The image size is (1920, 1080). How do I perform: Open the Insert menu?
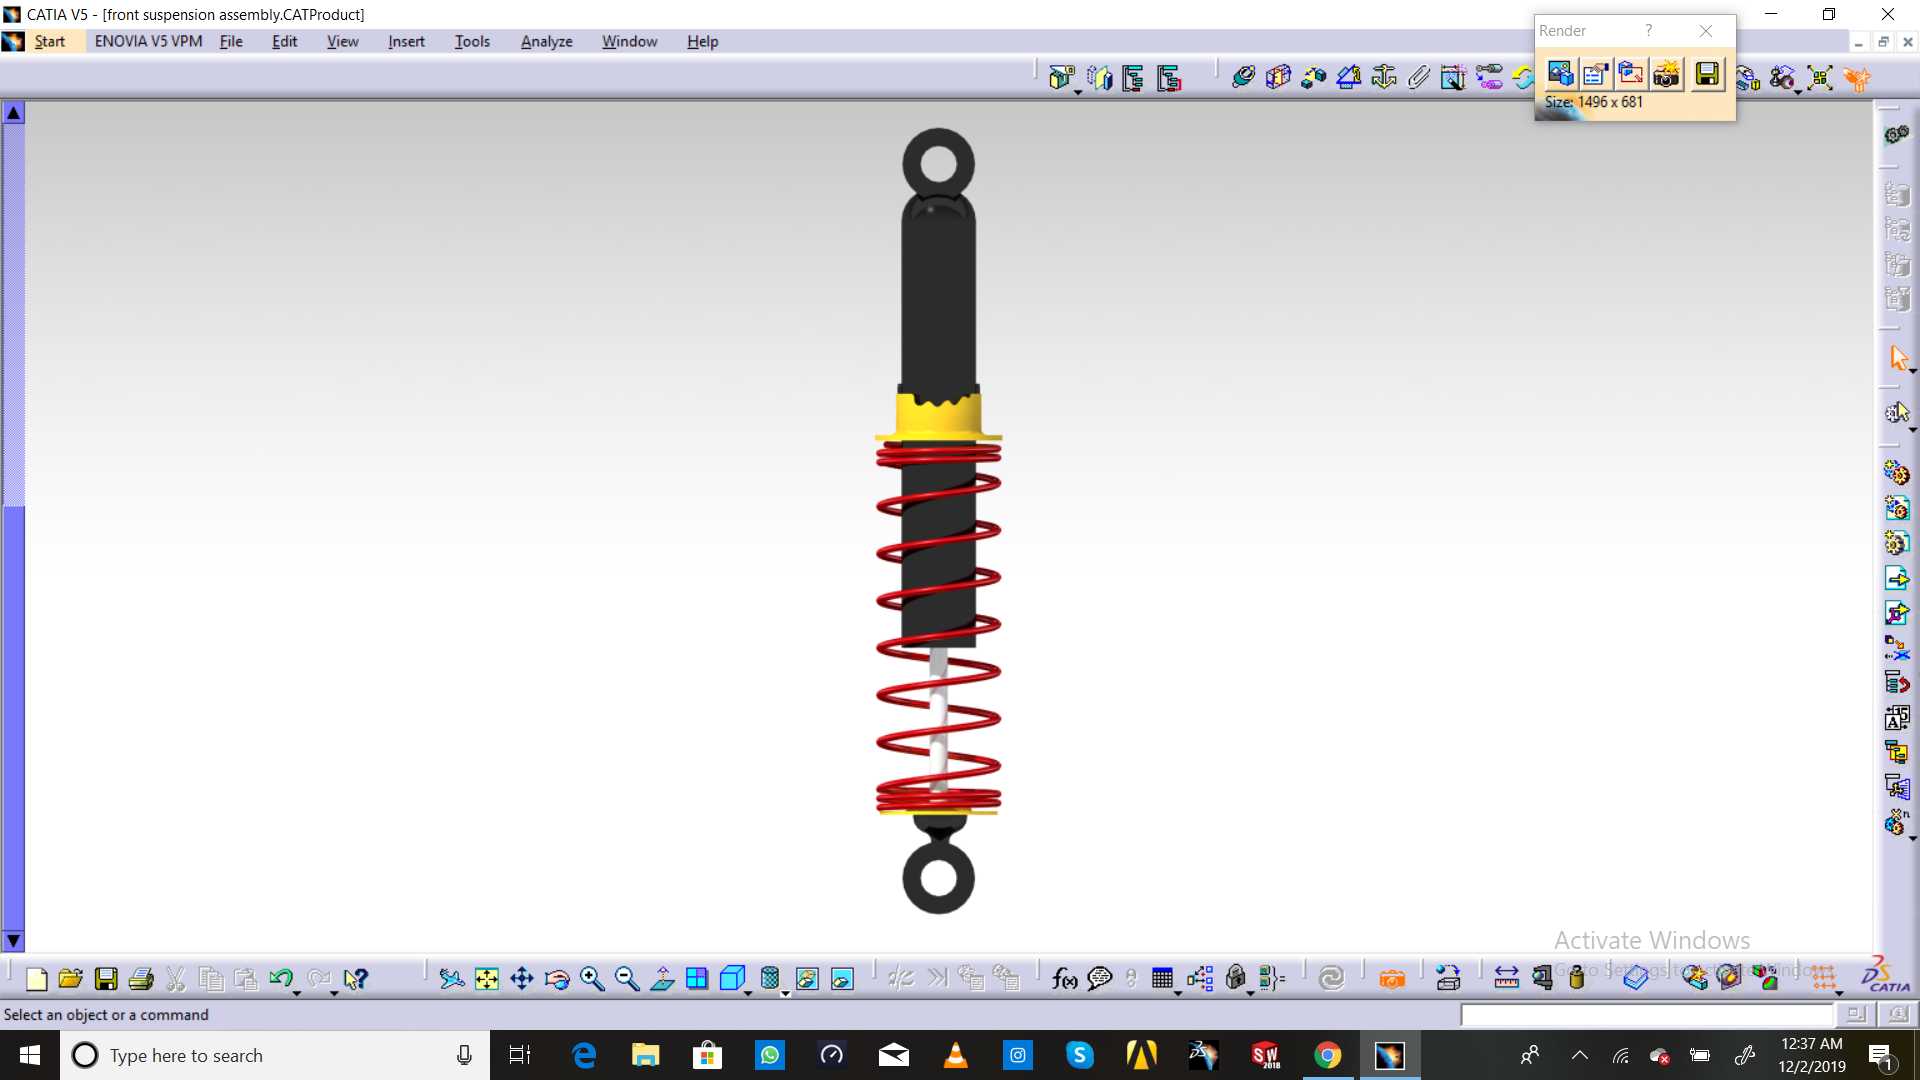406,42
